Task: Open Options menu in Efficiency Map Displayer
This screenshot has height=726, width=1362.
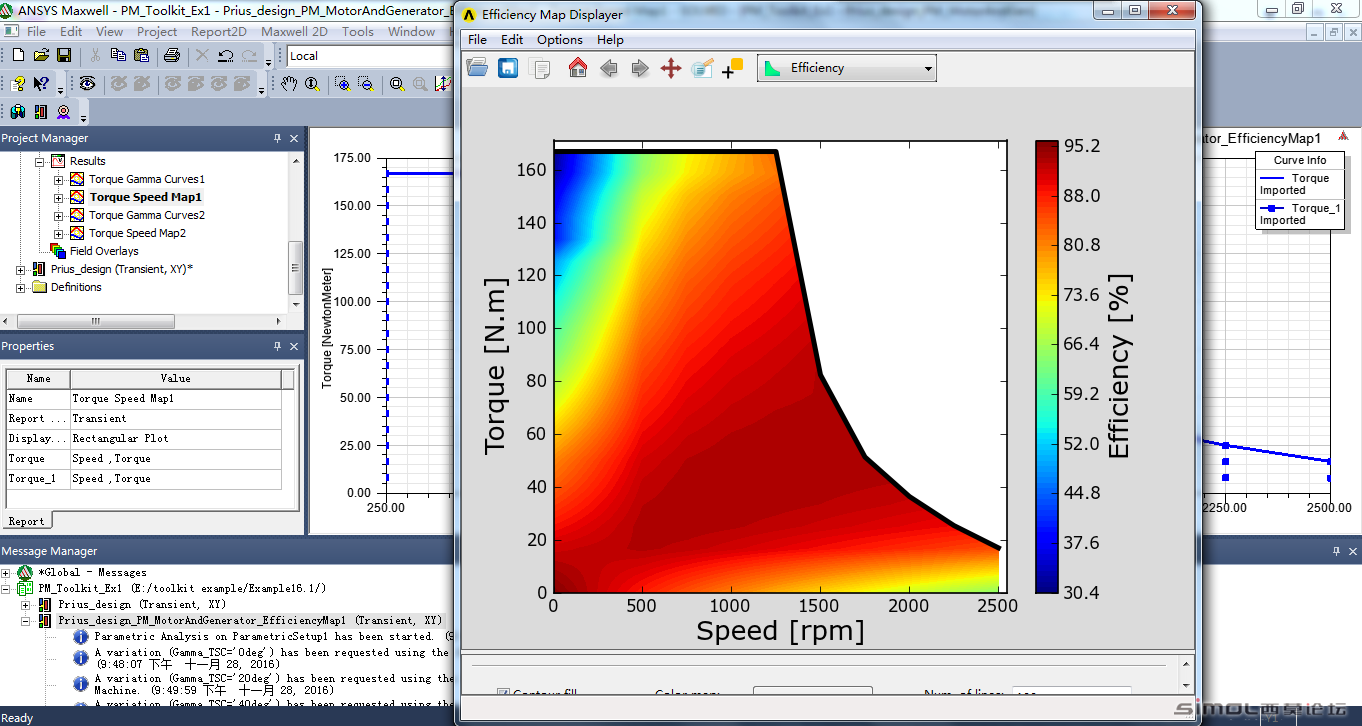Action: (x=560, y=40)
